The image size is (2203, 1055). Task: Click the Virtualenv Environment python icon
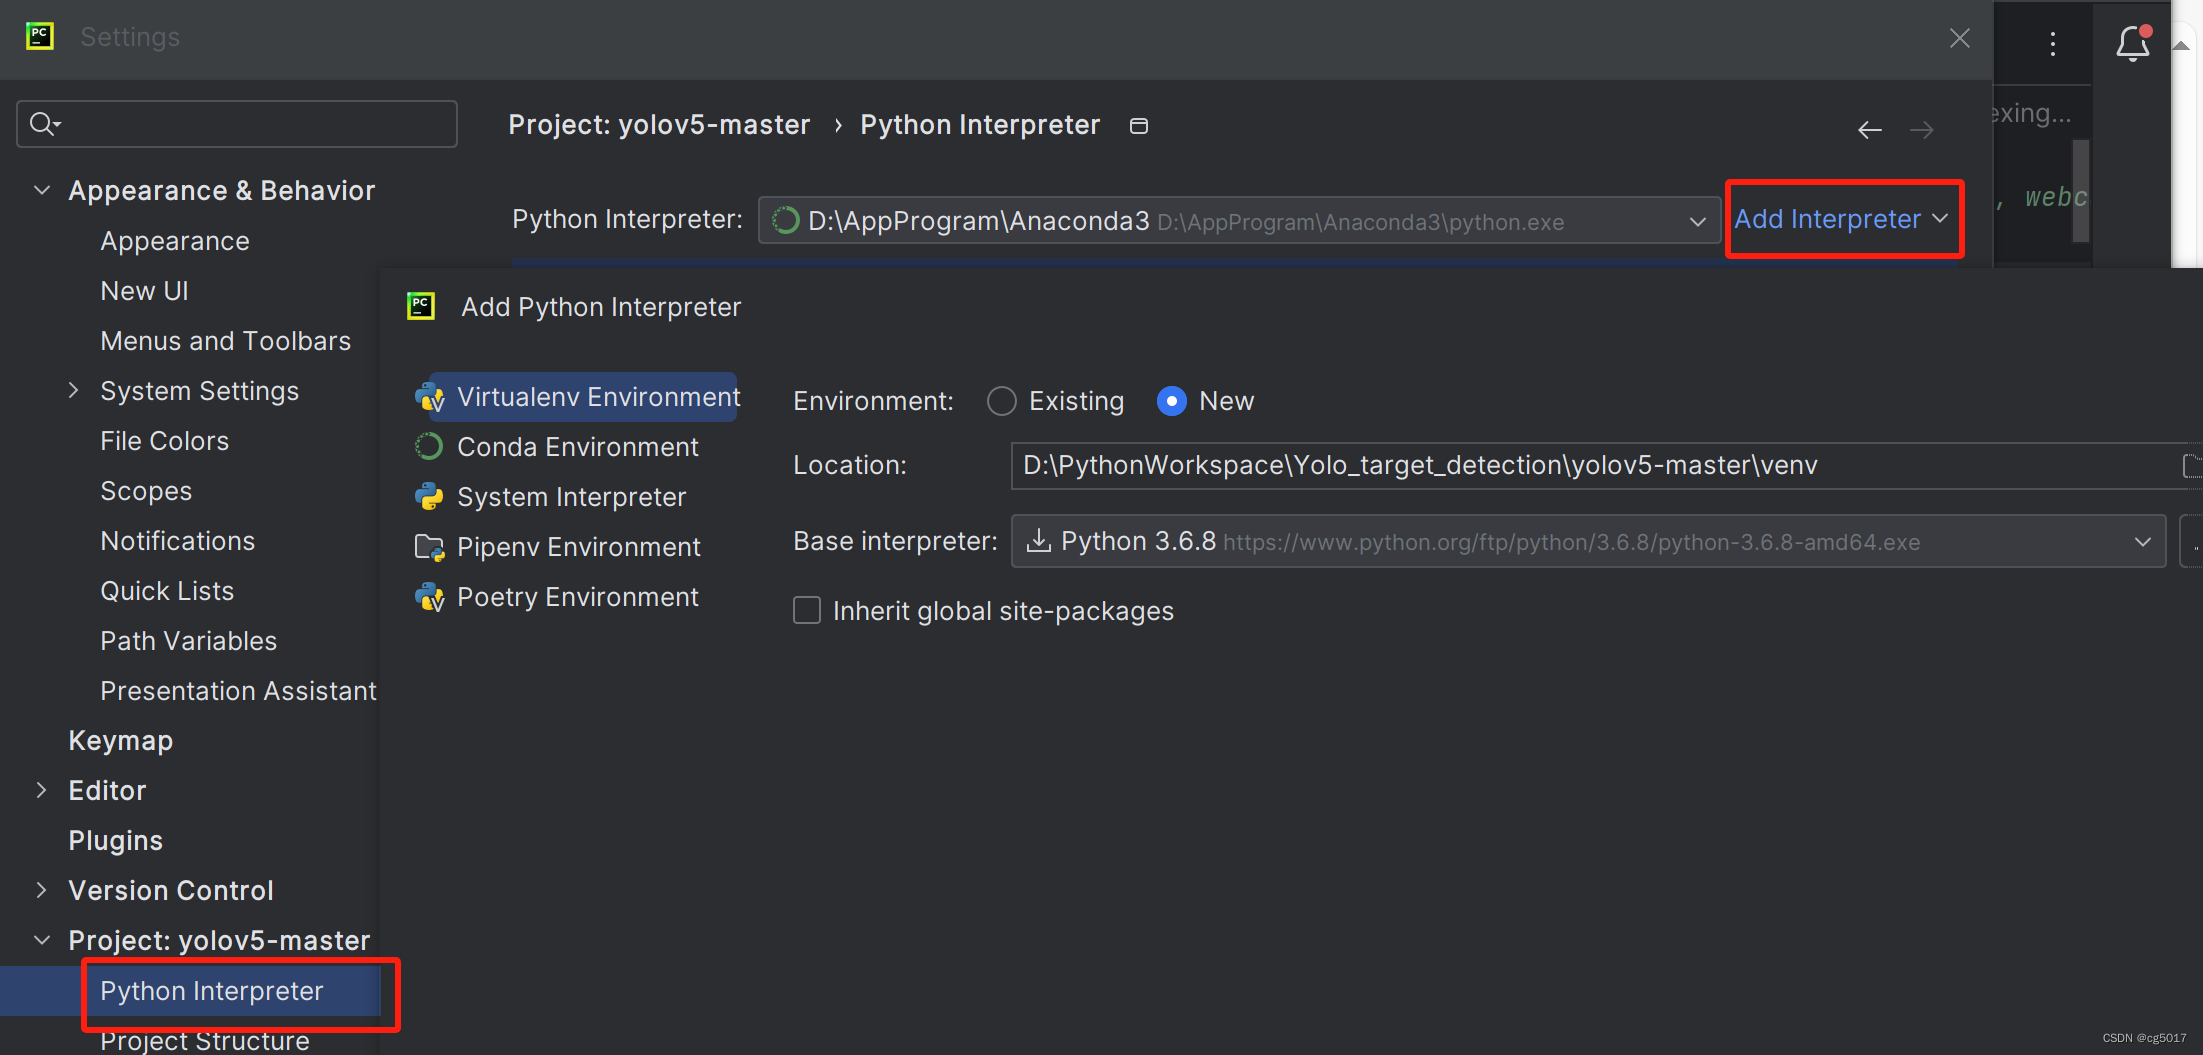click(430, 398)
